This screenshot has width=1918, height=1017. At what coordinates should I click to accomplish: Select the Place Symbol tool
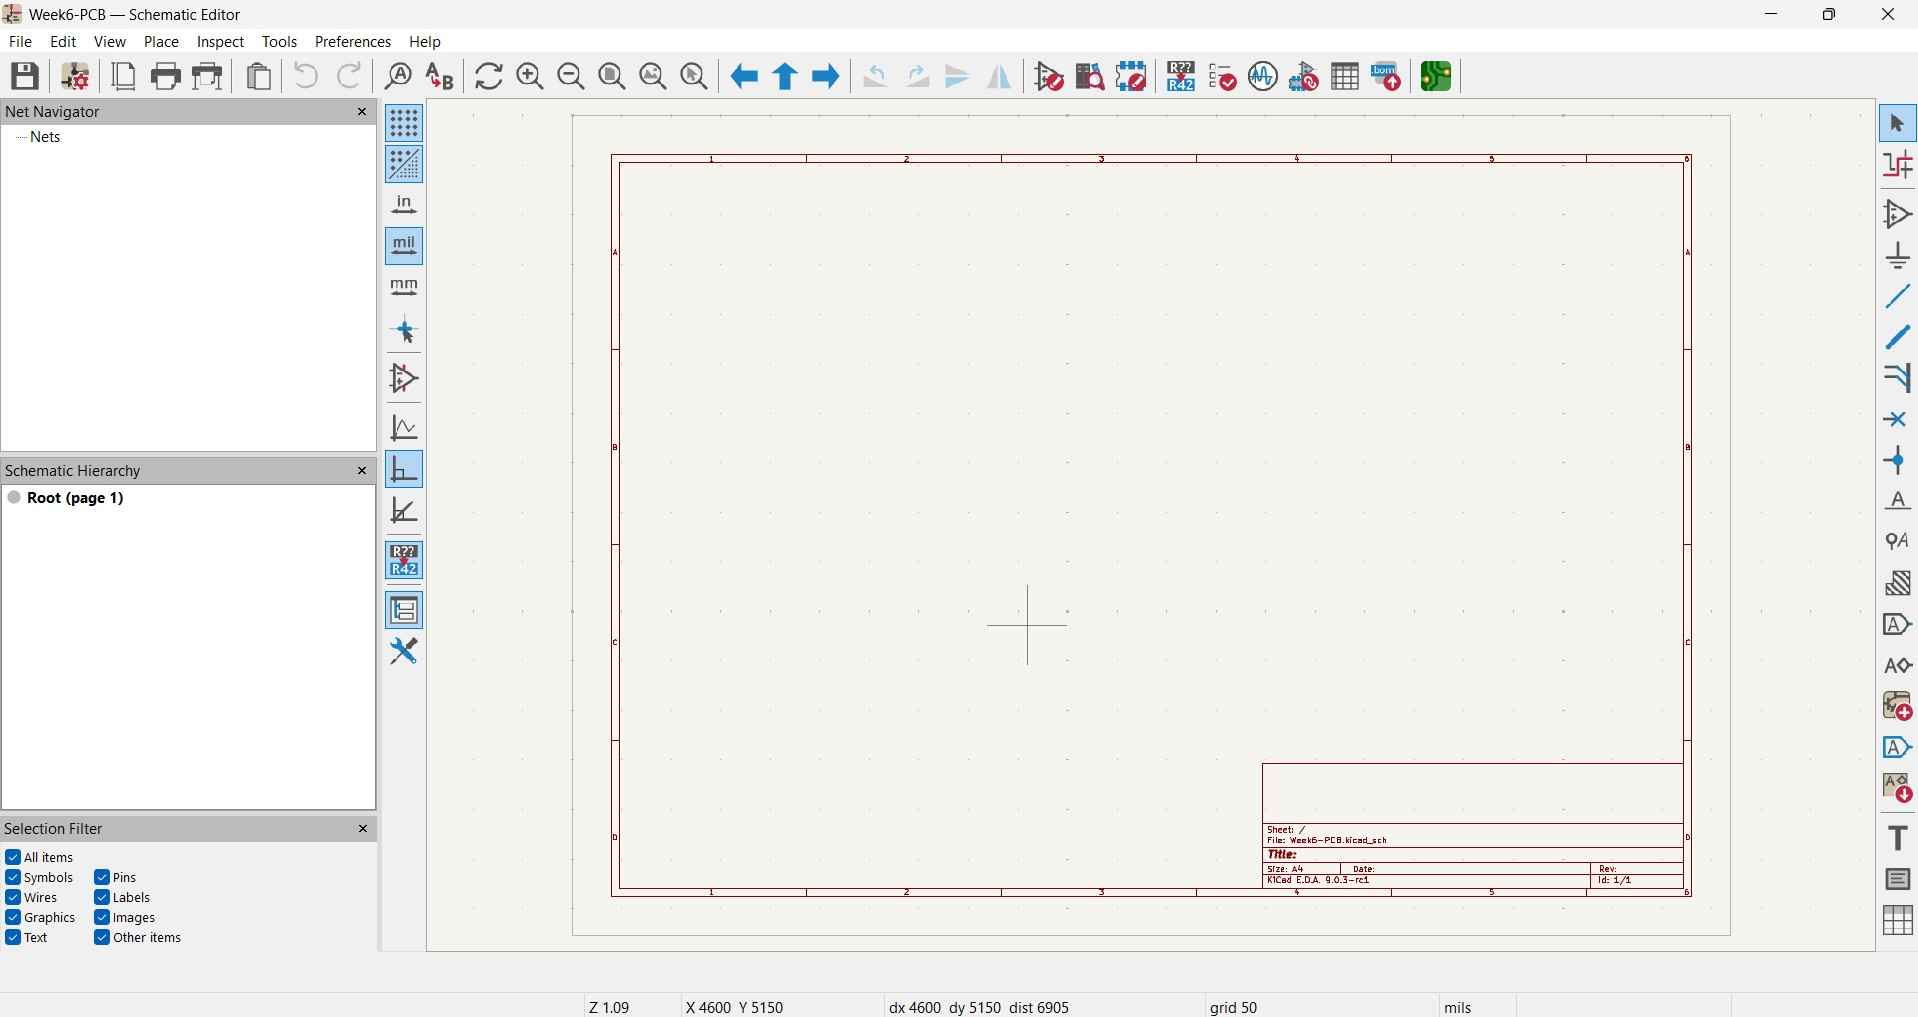click(1897, 213)
